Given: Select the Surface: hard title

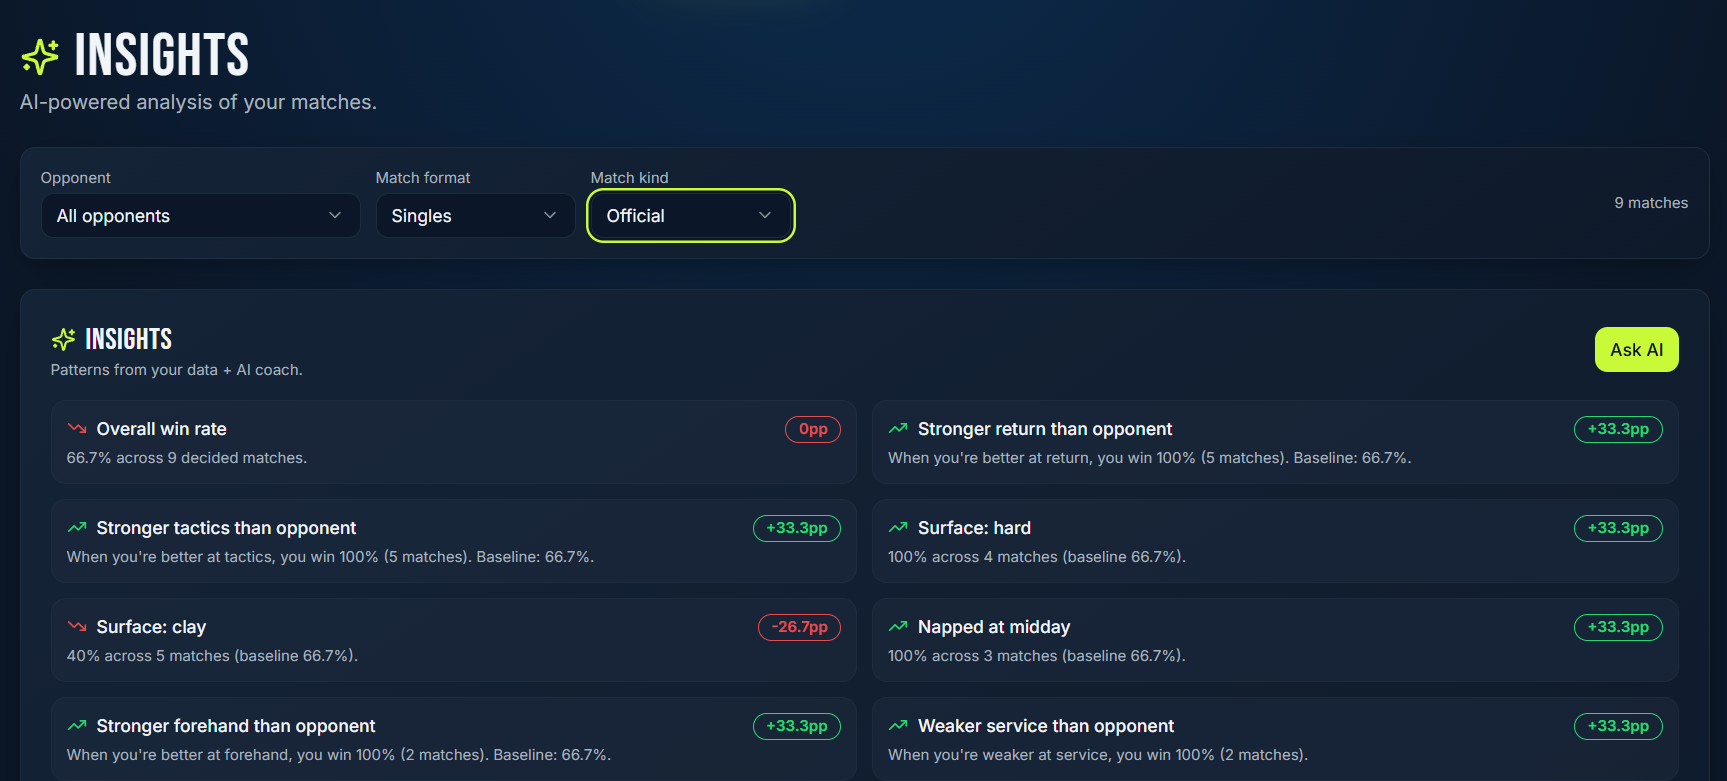Looking at the screenshot, I should click(974, 528).
